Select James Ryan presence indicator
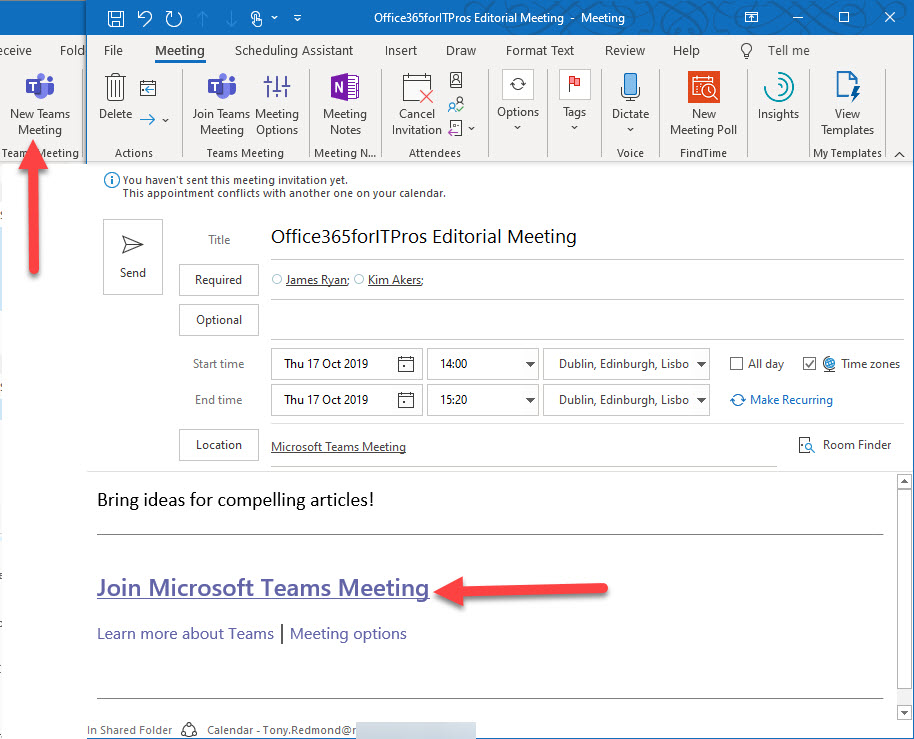Screen dimensions: 914x739 tap(277, 279)
